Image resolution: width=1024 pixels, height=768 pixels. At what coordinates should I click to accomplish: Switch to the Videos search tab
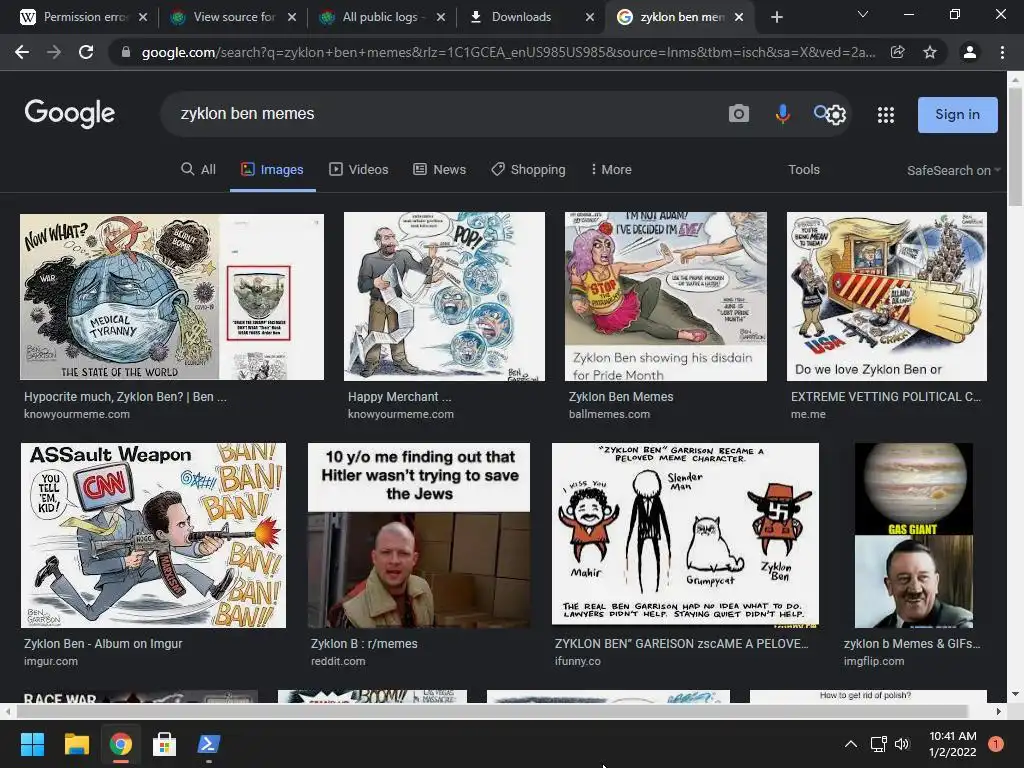pyautogui.click(x=359, y=169)
